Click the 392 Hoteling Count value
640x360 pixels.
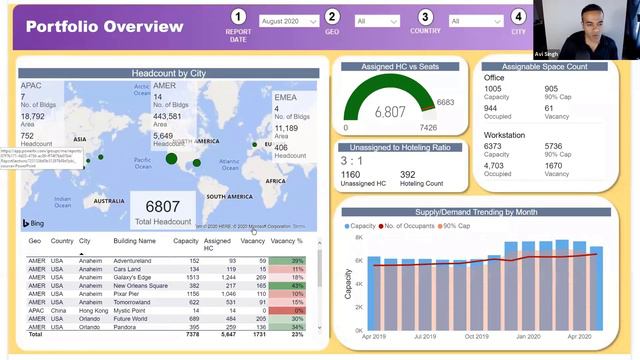pos(407,175)
